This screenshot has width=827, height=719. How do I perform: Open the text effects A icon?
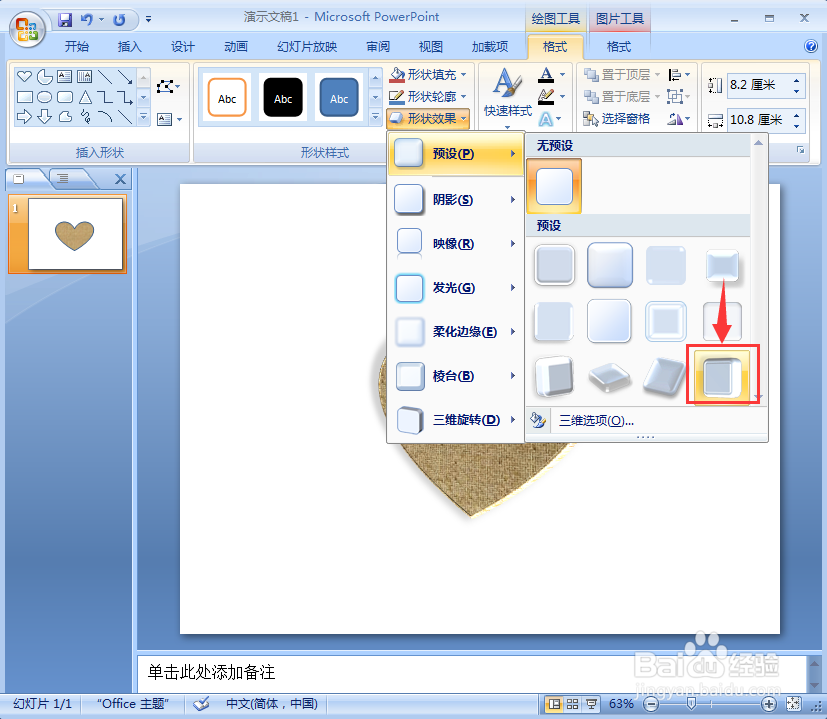546,119
